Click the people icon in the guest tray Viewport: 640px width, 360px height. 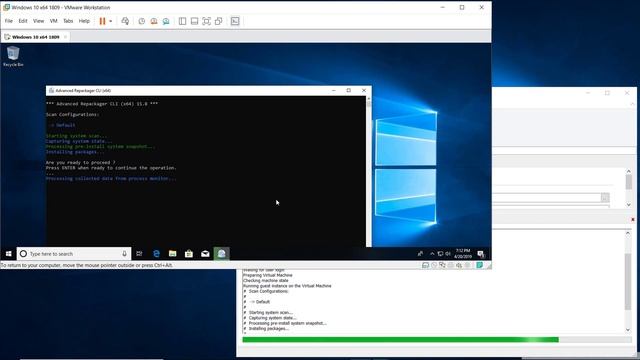[x=420, y=253]
